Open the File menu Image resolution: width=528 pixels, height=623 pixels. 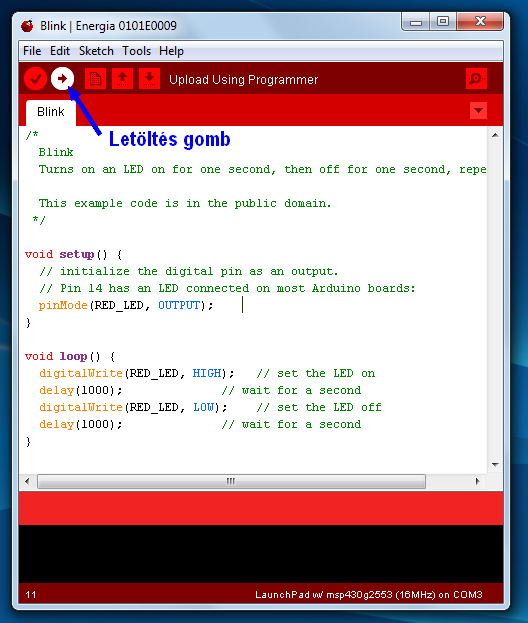pos(32,51)
